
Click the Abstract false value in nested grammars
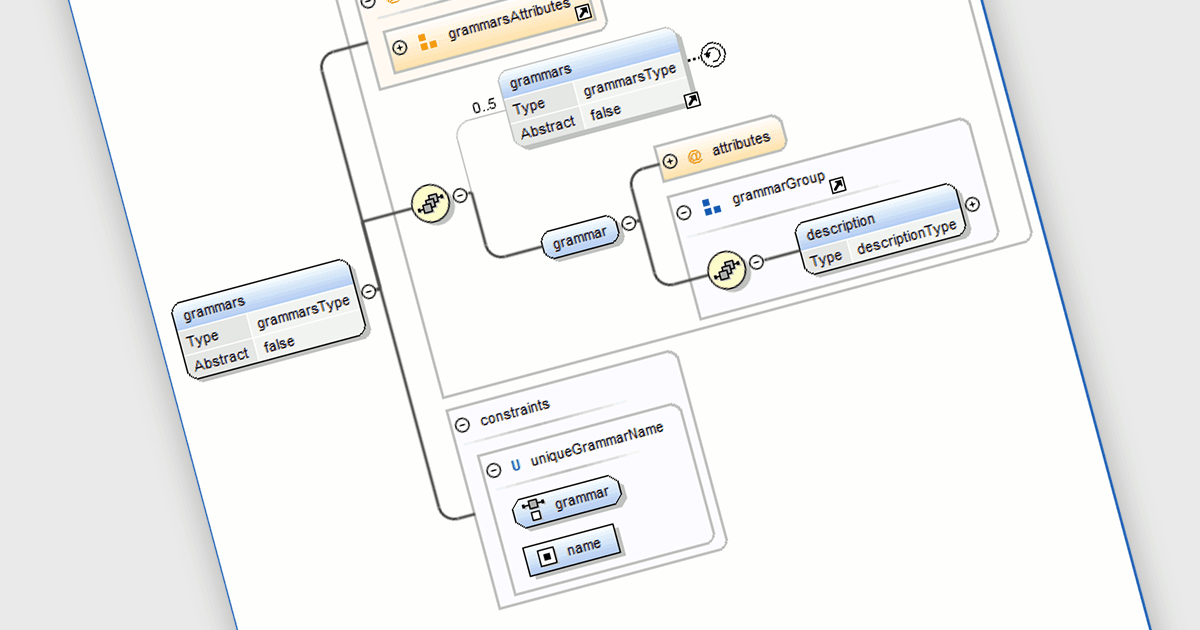pos(605,113)
